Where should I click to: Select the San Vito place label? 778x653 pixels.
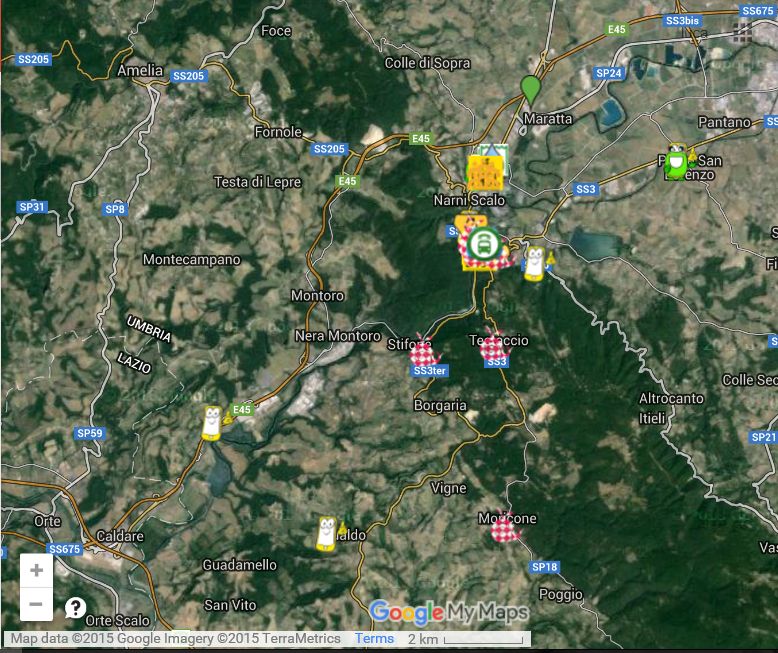tap(230, 605)
